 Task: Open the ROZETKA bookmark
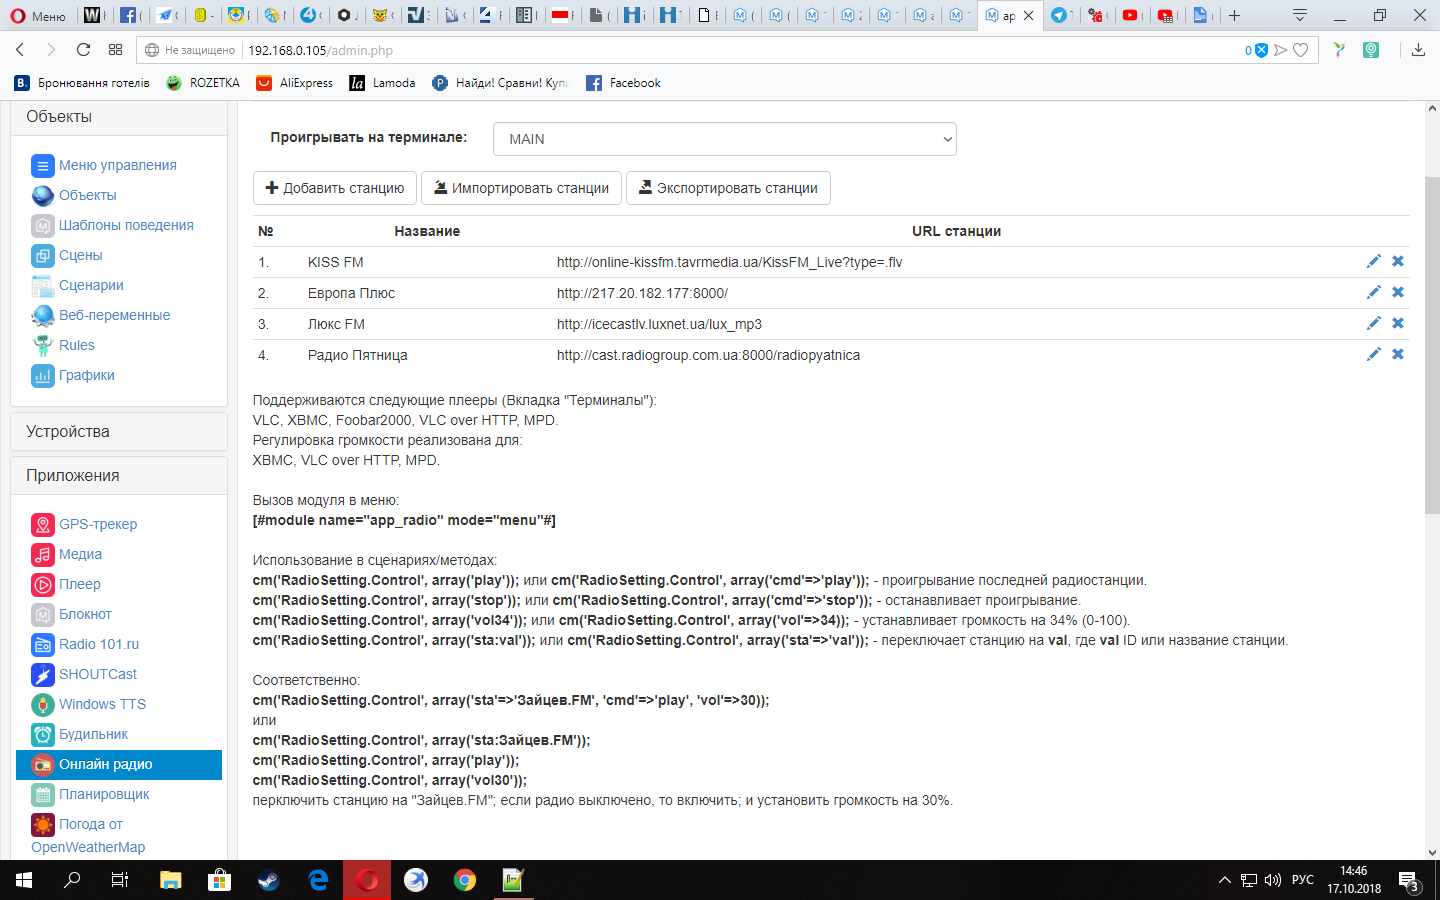[203, 83]
